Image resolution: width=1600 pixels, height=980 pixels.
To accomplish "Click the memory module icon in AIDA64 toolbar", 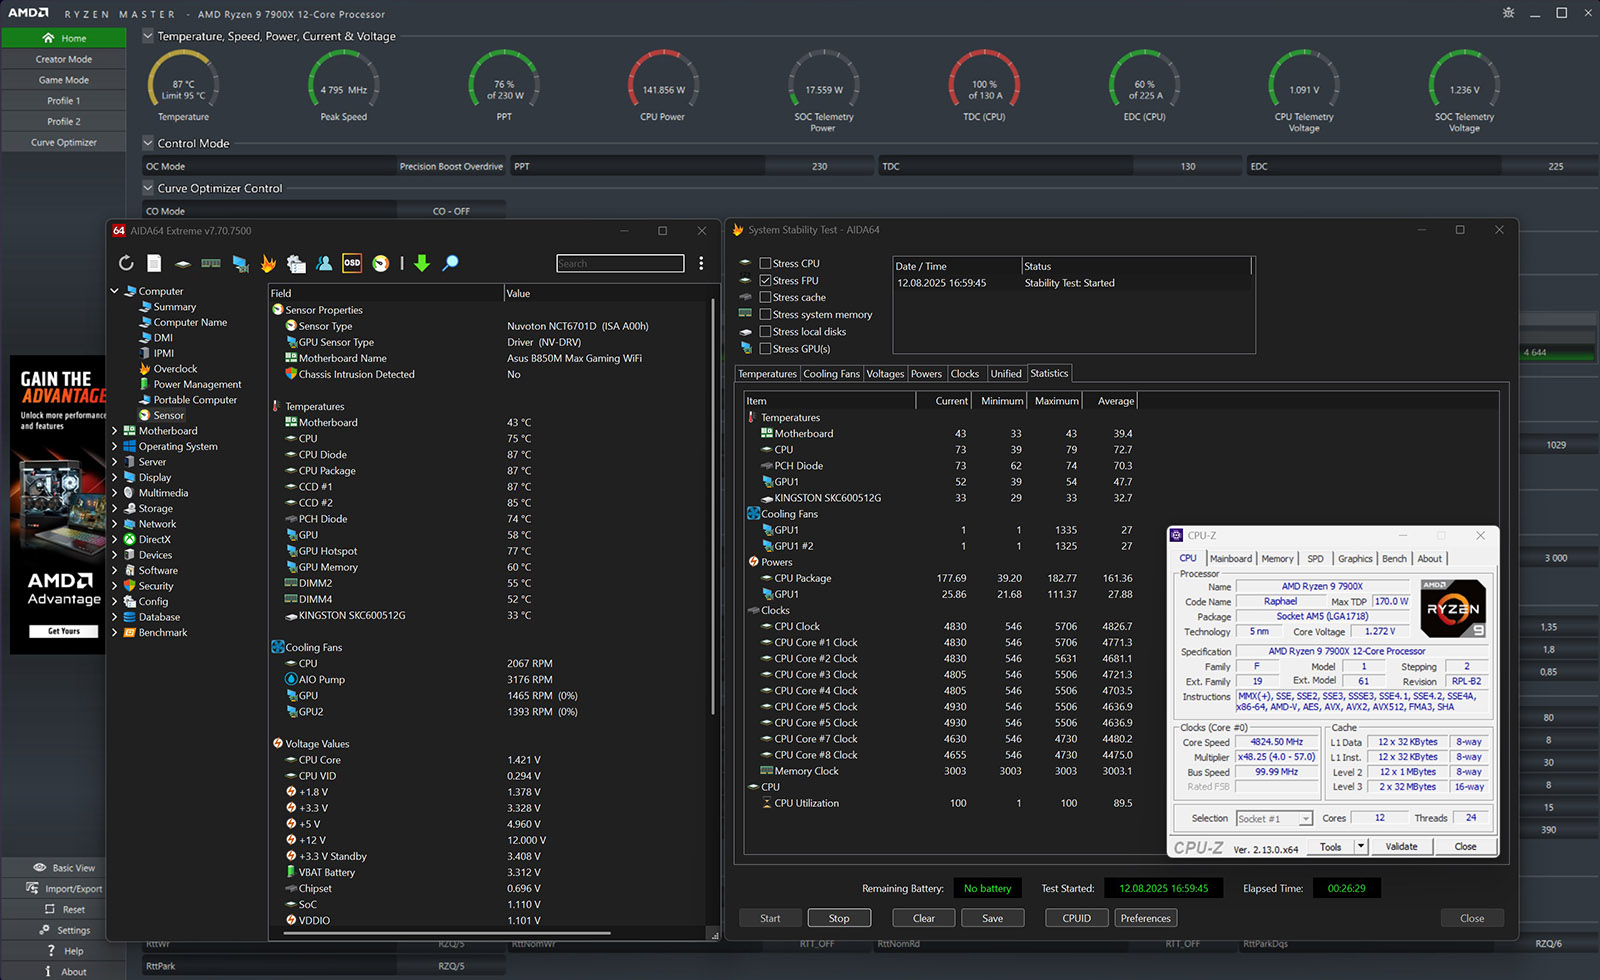I will 211,263.
